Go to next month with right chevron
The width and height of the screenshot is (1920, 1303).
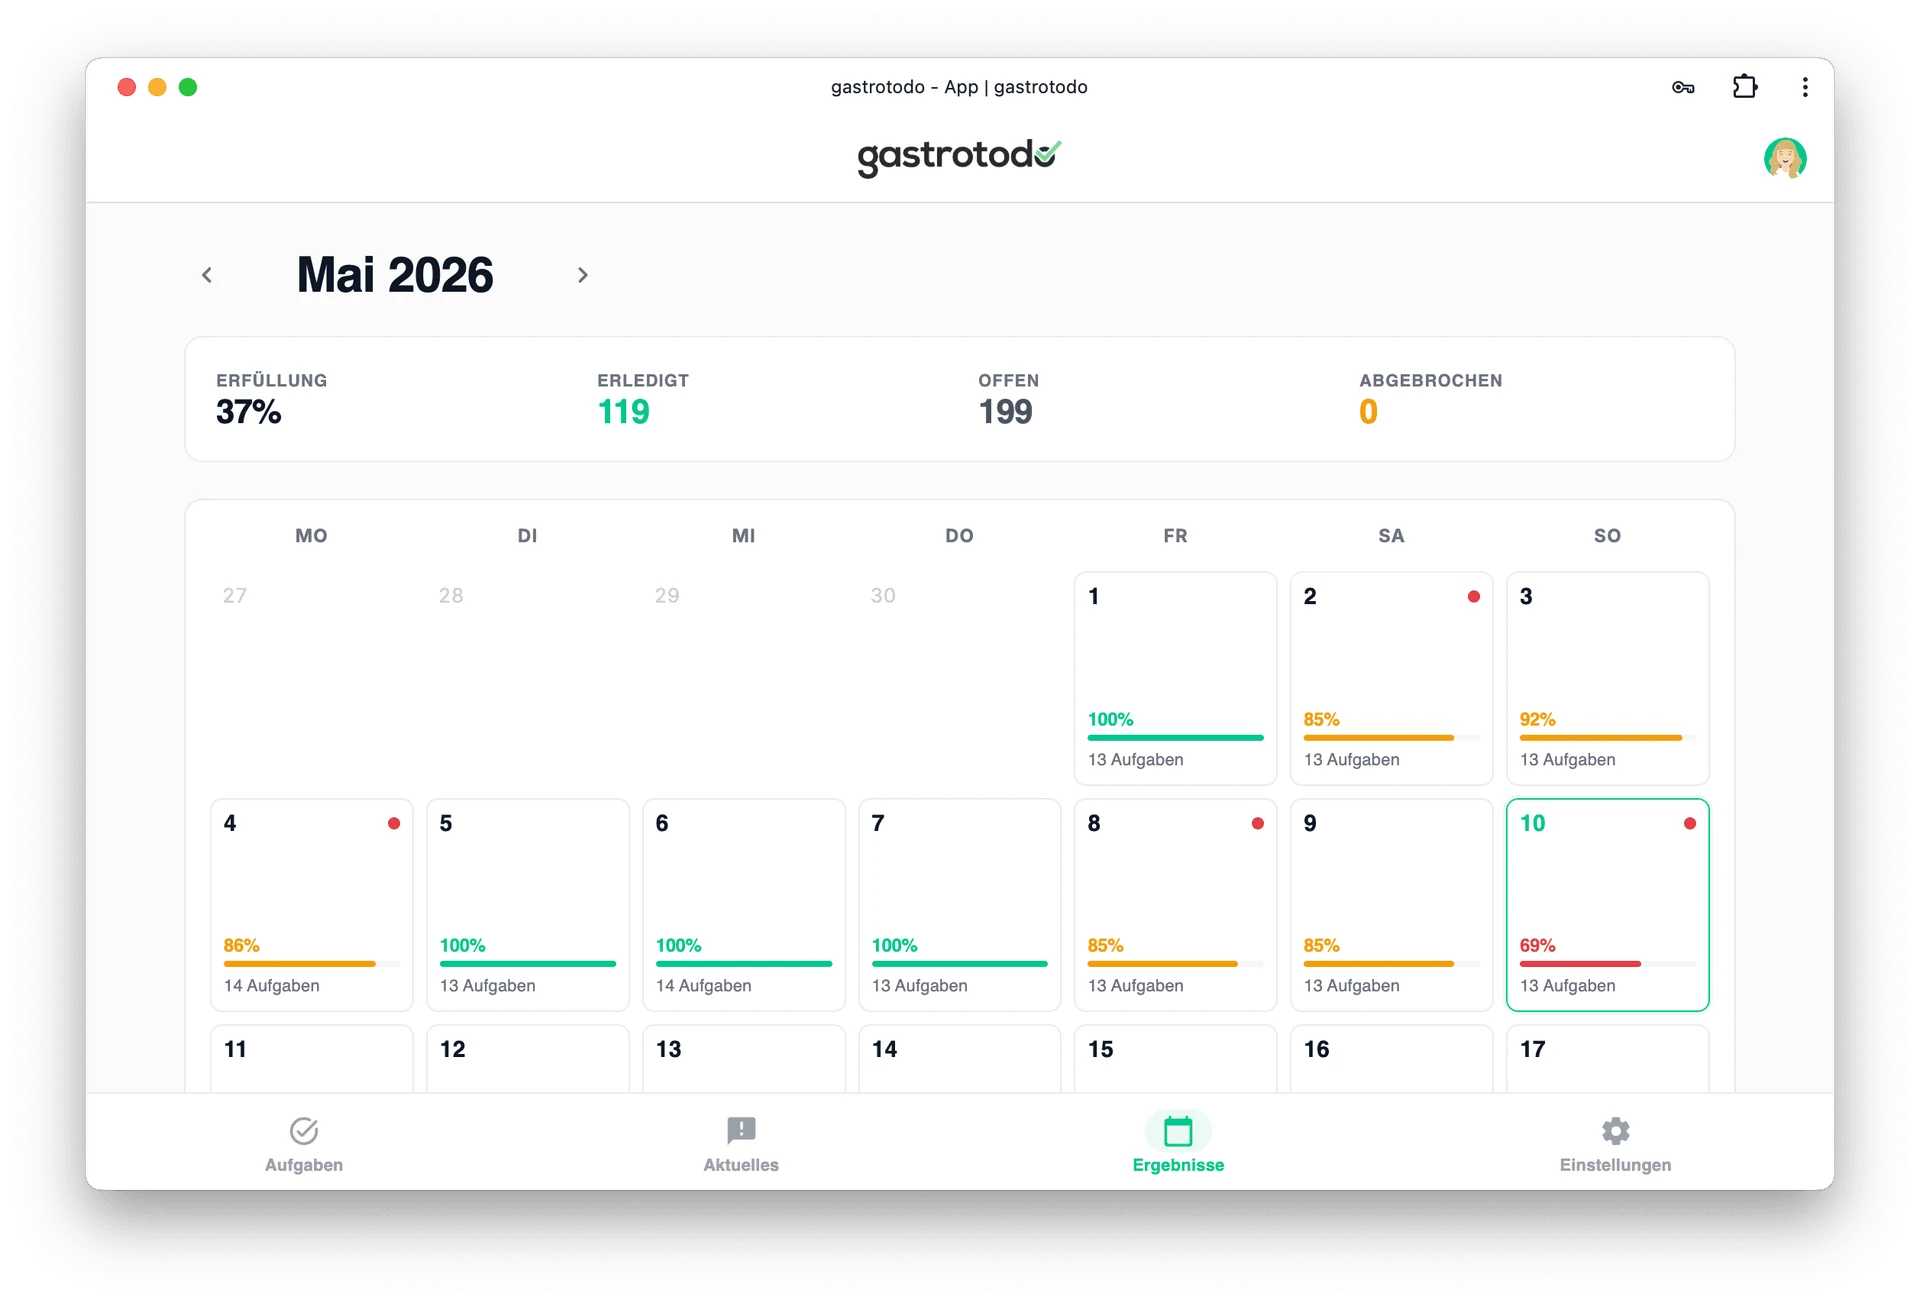[x=583, y=275]
